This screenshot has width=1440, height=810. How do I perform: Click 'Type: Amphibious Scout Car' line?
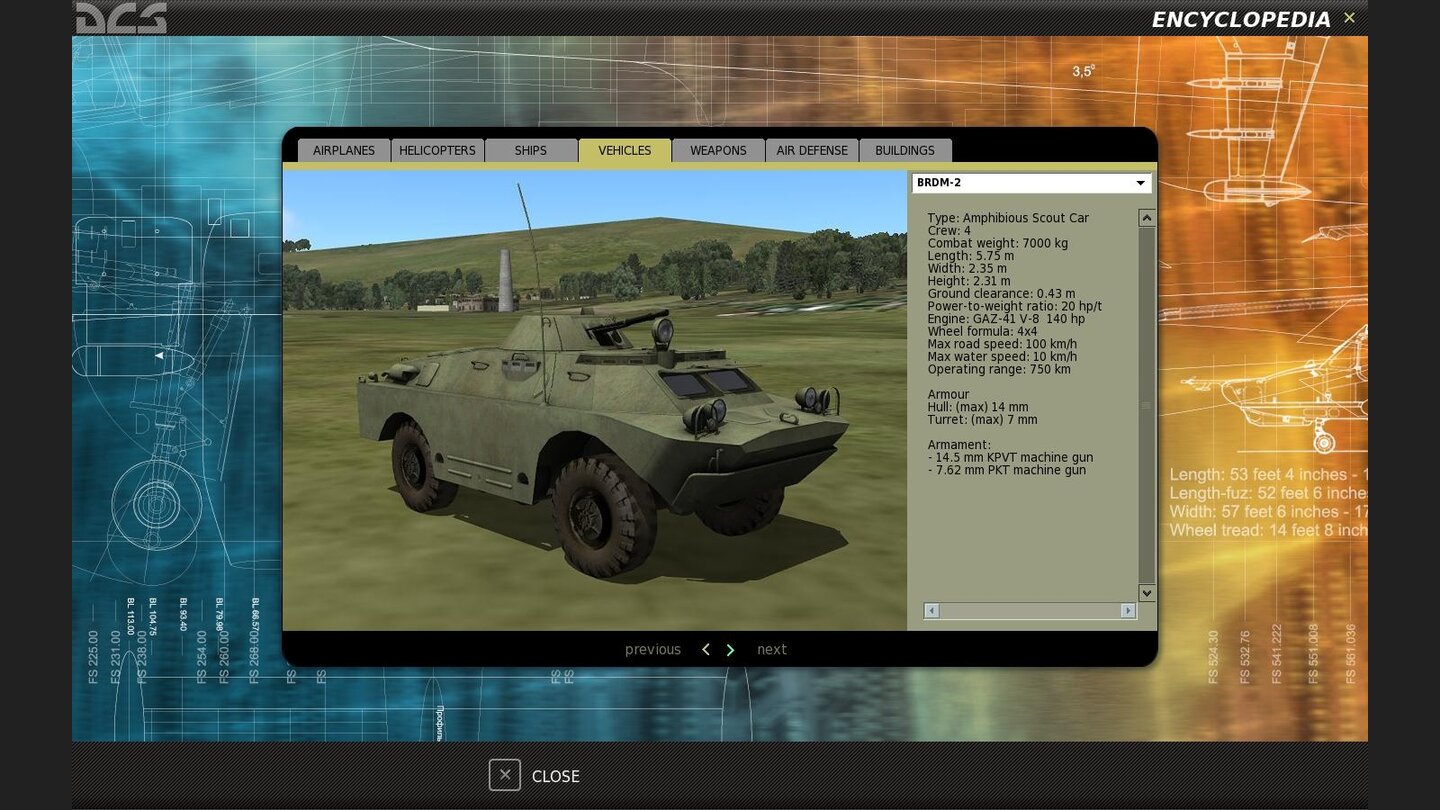tap(1008, 218)
